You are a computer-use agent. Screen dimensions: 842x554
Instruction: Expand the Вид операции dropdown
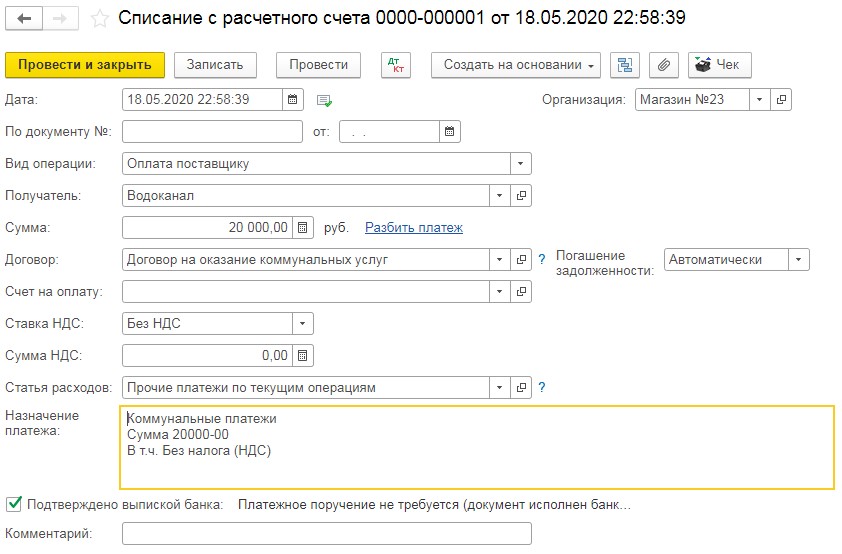(521, 163)
